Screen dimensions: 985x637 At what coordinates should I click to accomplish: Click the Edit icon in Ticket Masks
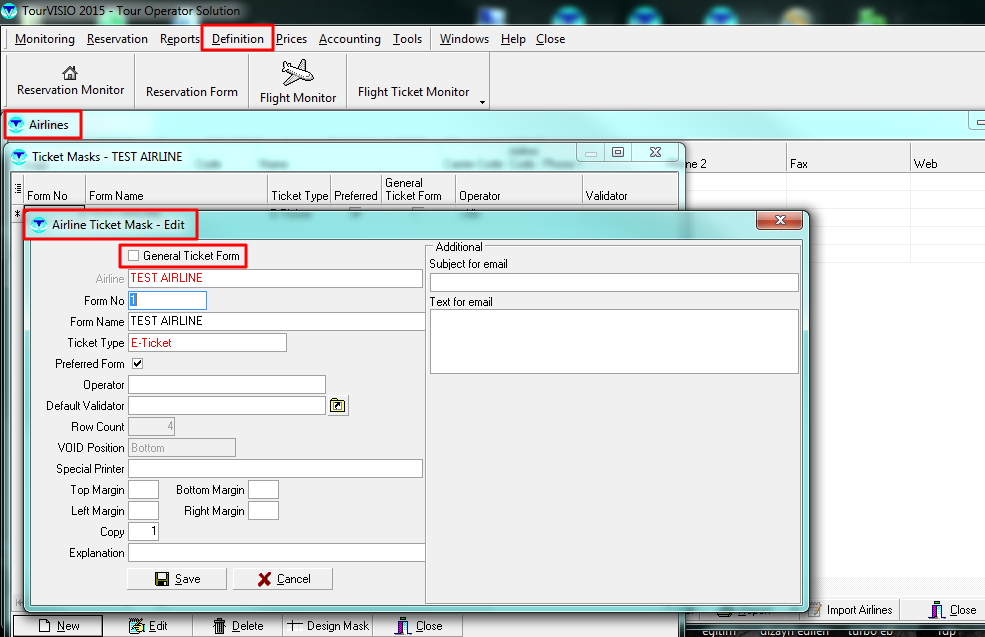click(x=138, y=626)
